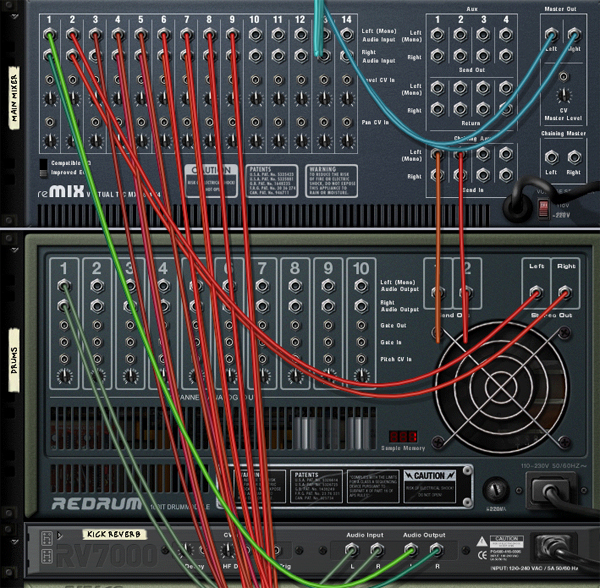This screenshot has height=588, width=600.
Task: Click Redrum channel 8 Left audio output jack
Action: [295, 286]
